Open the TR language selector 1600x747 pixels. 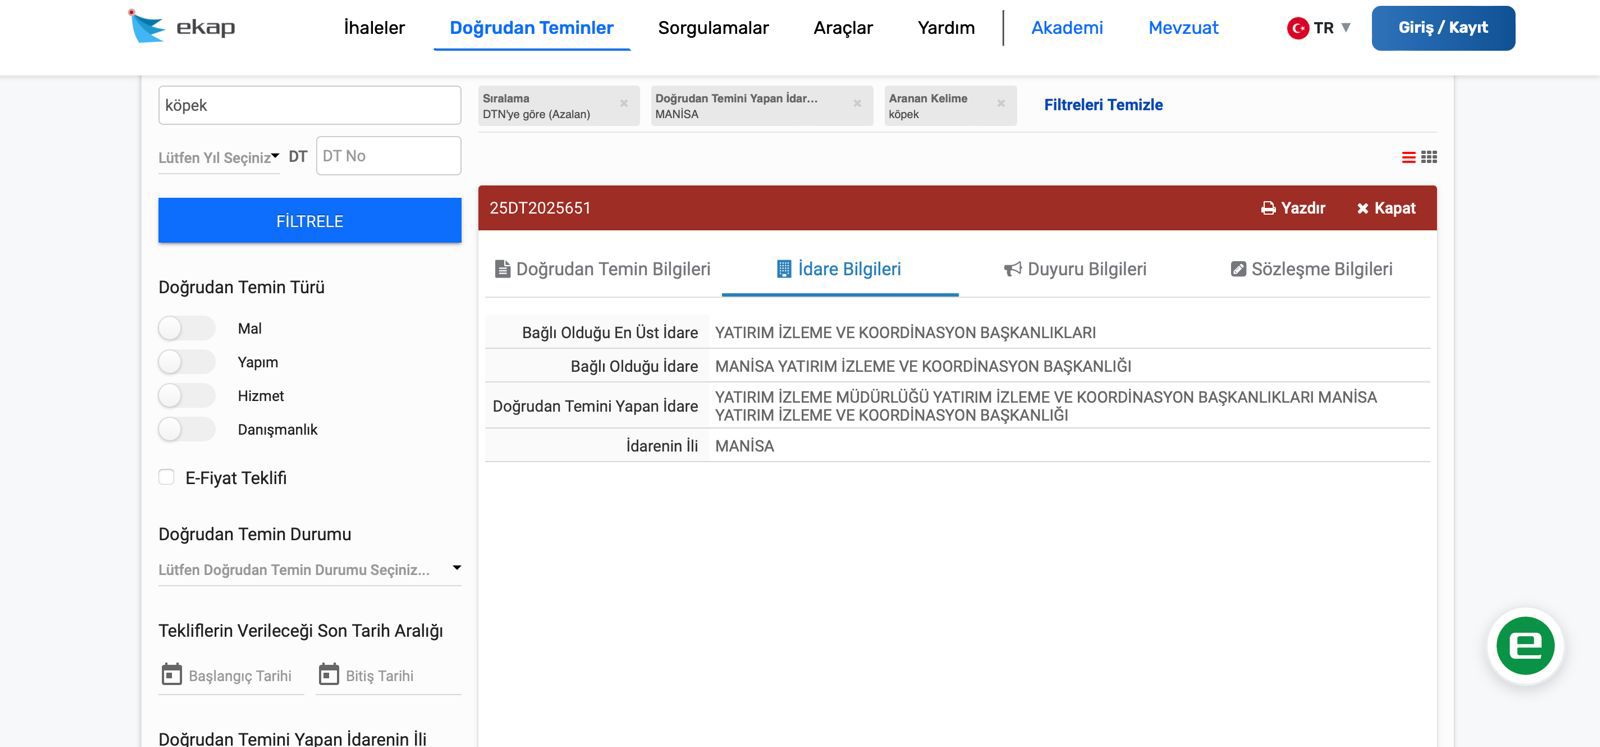point(1320,28)
